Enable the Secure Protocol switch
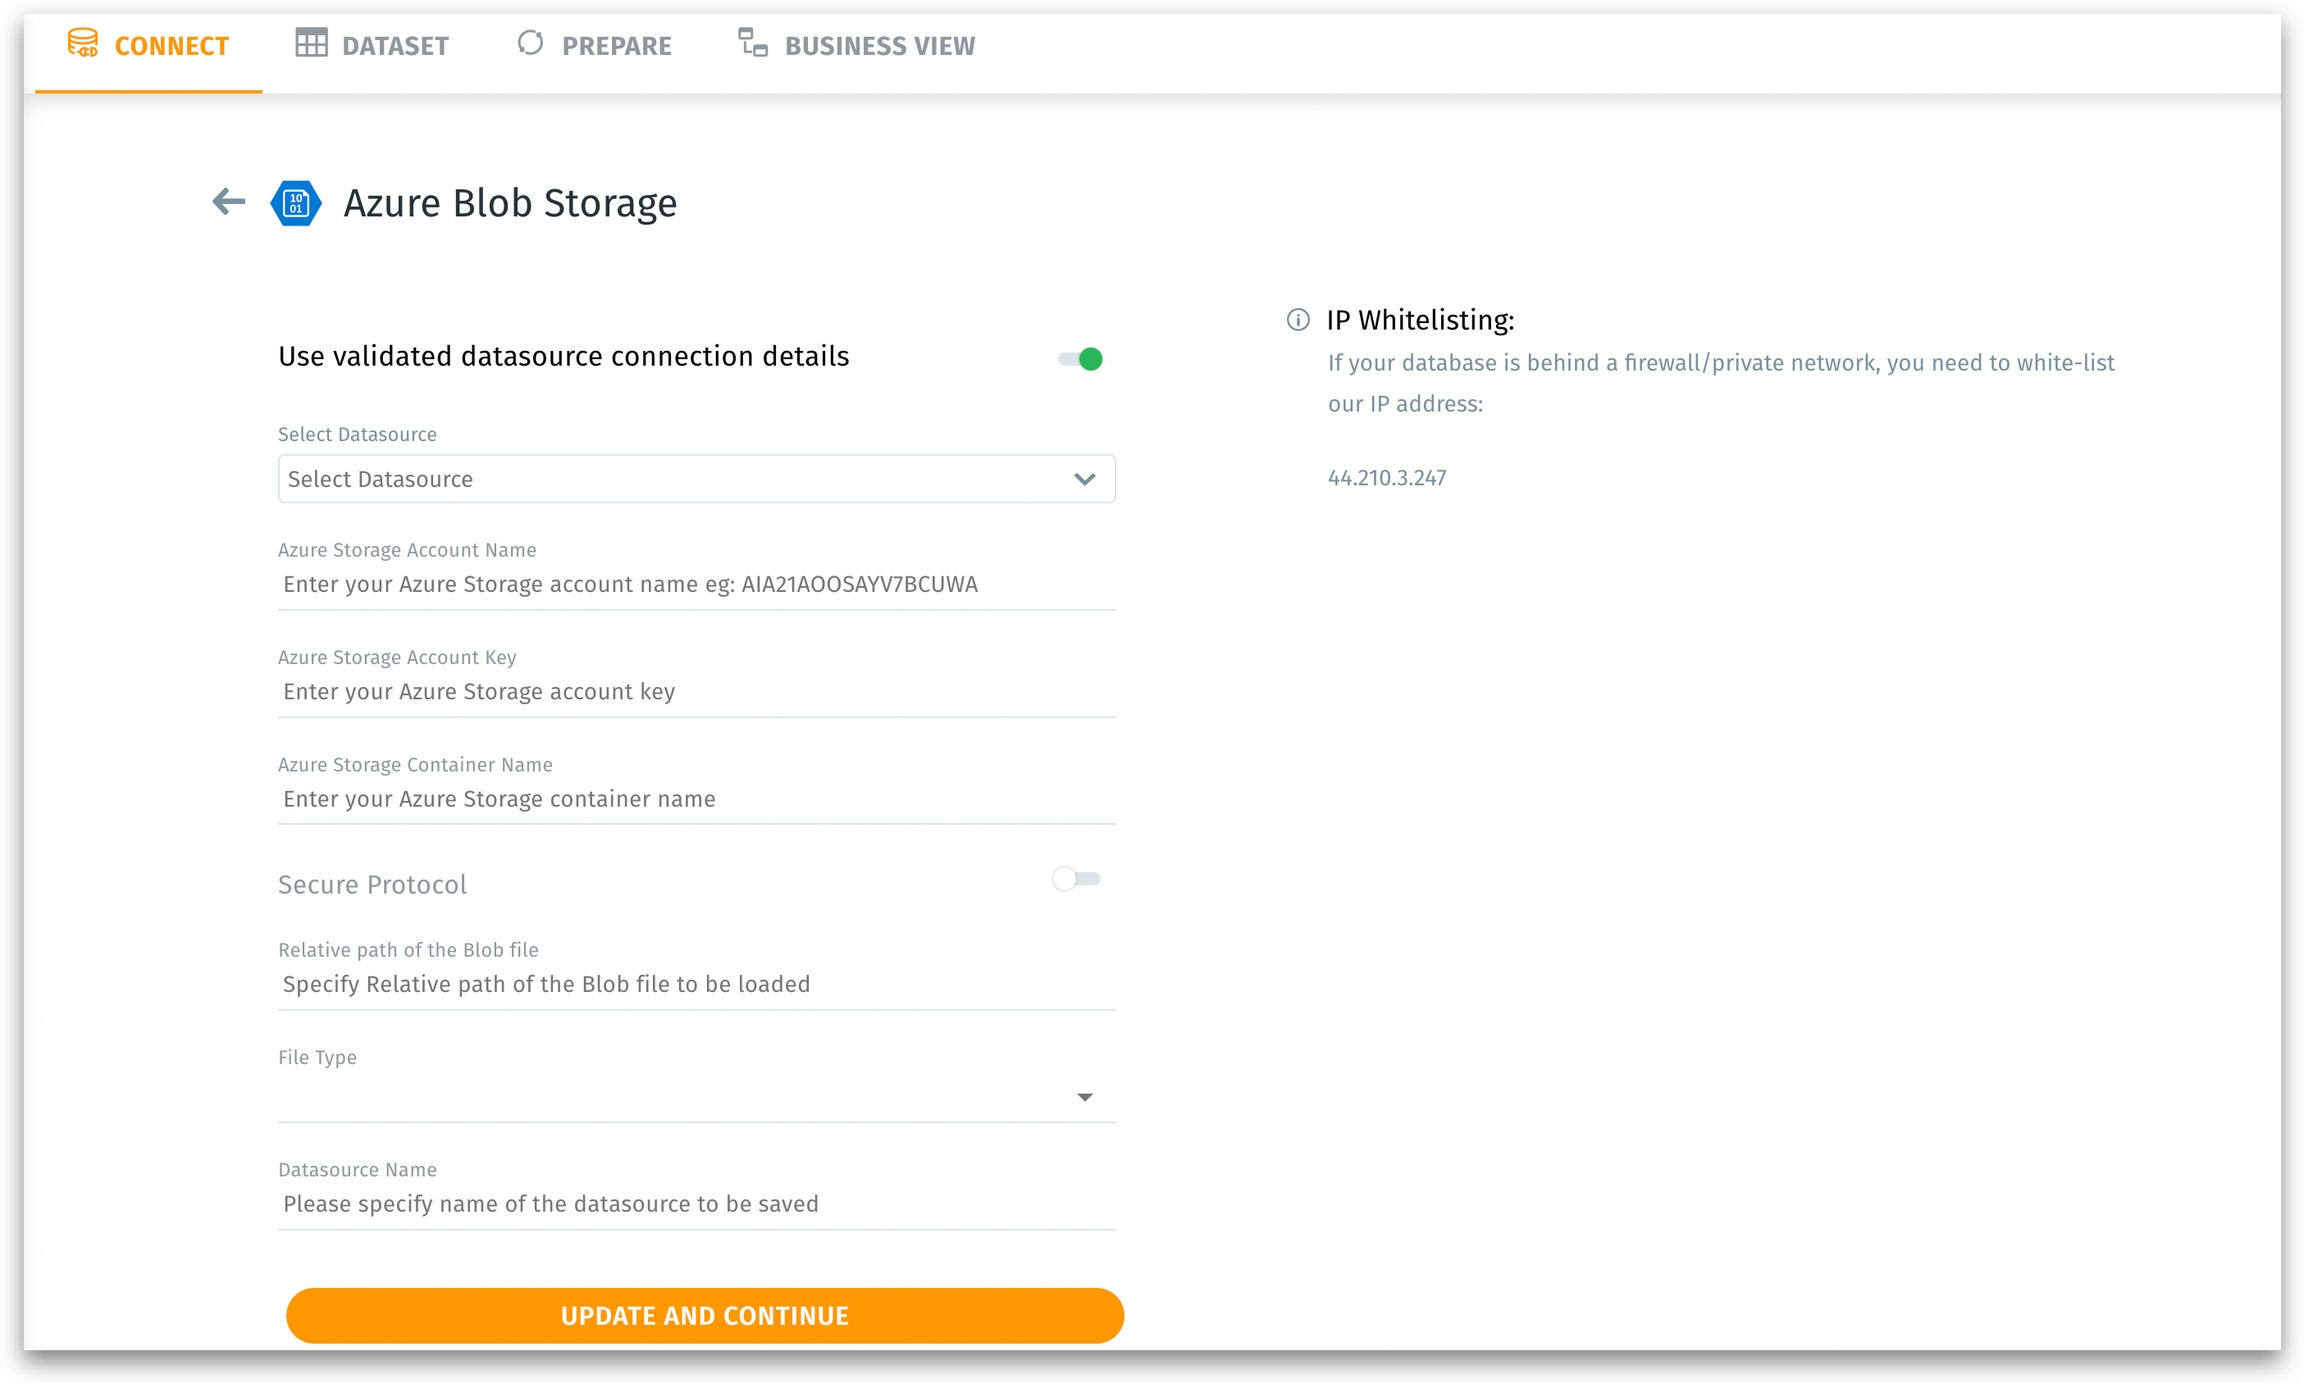Viewport: 2304px width, 1383px height. coord(1076,879)
